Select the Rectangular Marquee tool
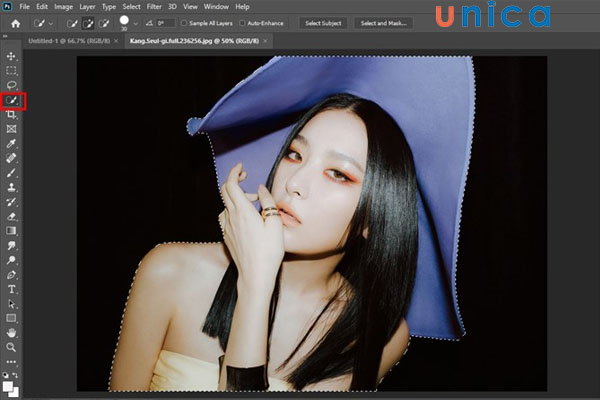Viewport: 600px width, 400px height. point(11,71)
